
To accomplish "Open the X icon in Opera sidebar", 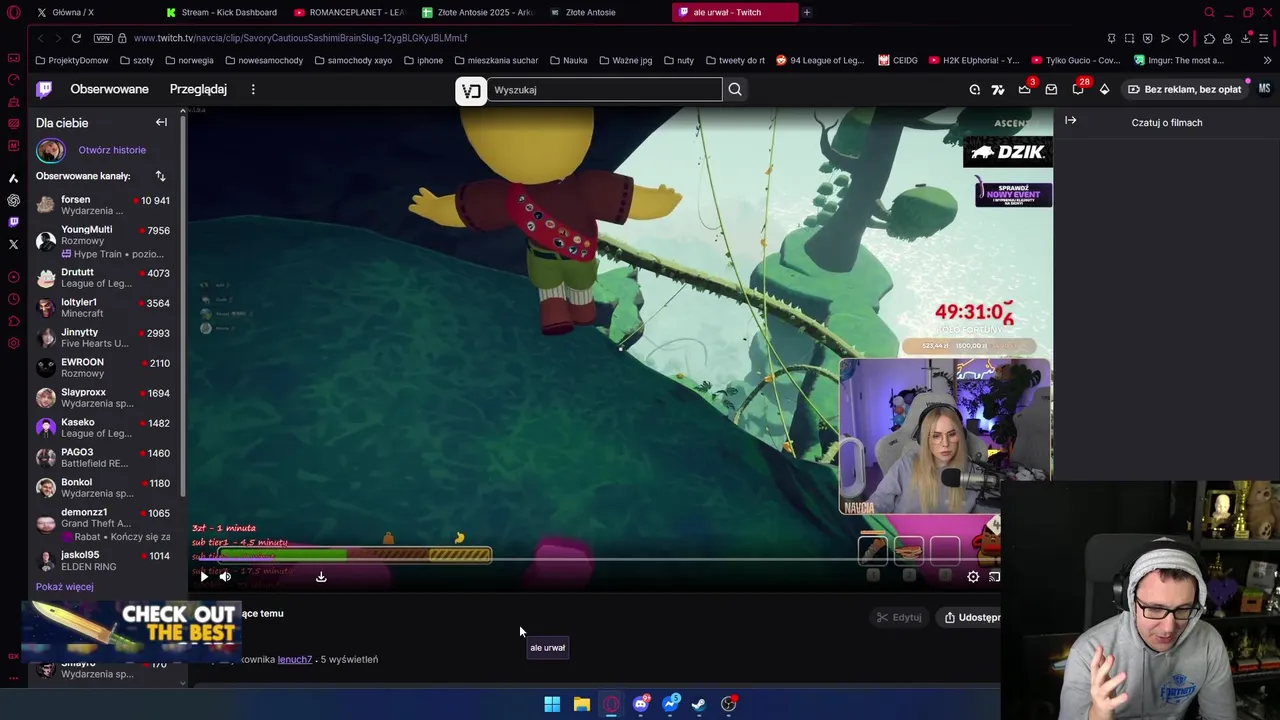I will pos(13,244).
